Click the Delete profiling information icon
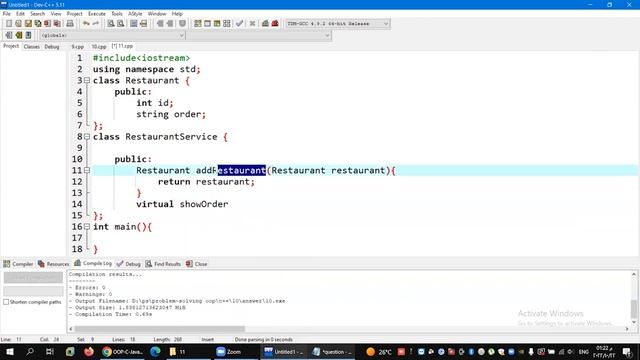Viewport: 640px width, 360px height. 275,24
